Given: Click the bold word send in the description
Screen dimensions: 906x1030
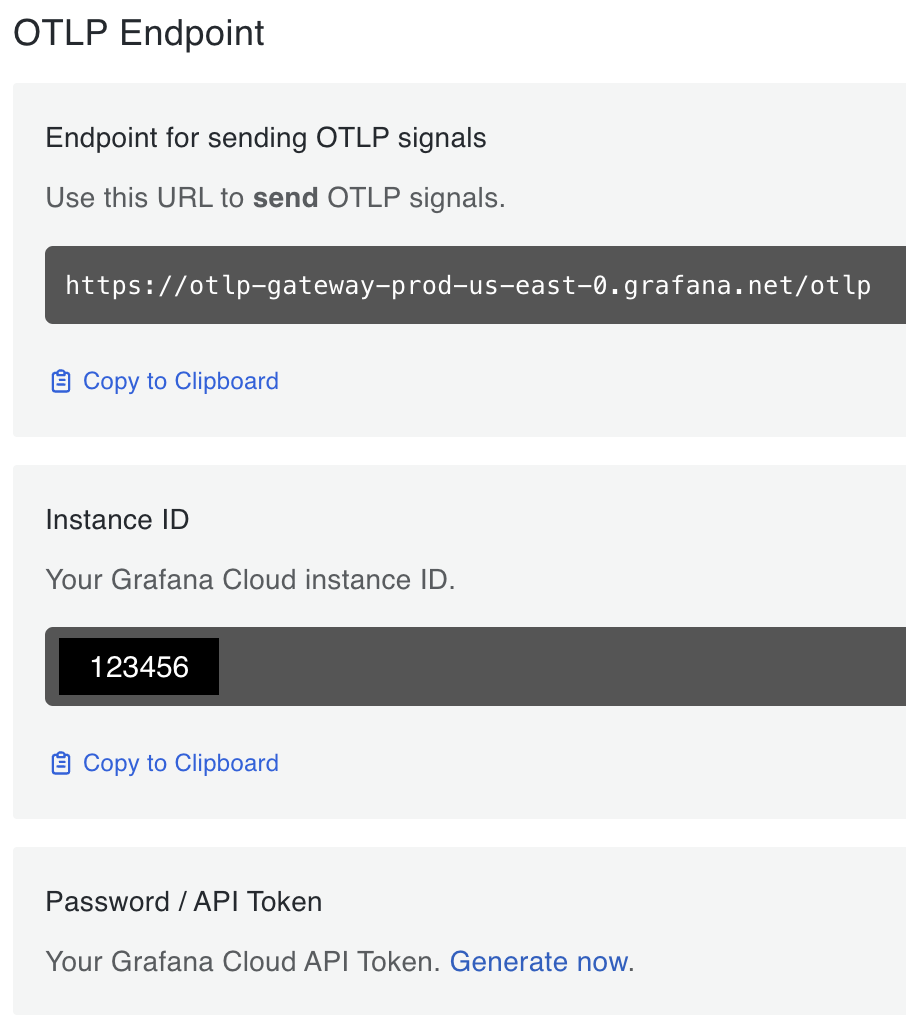Looking at the screenshot, I should point(286,198).
